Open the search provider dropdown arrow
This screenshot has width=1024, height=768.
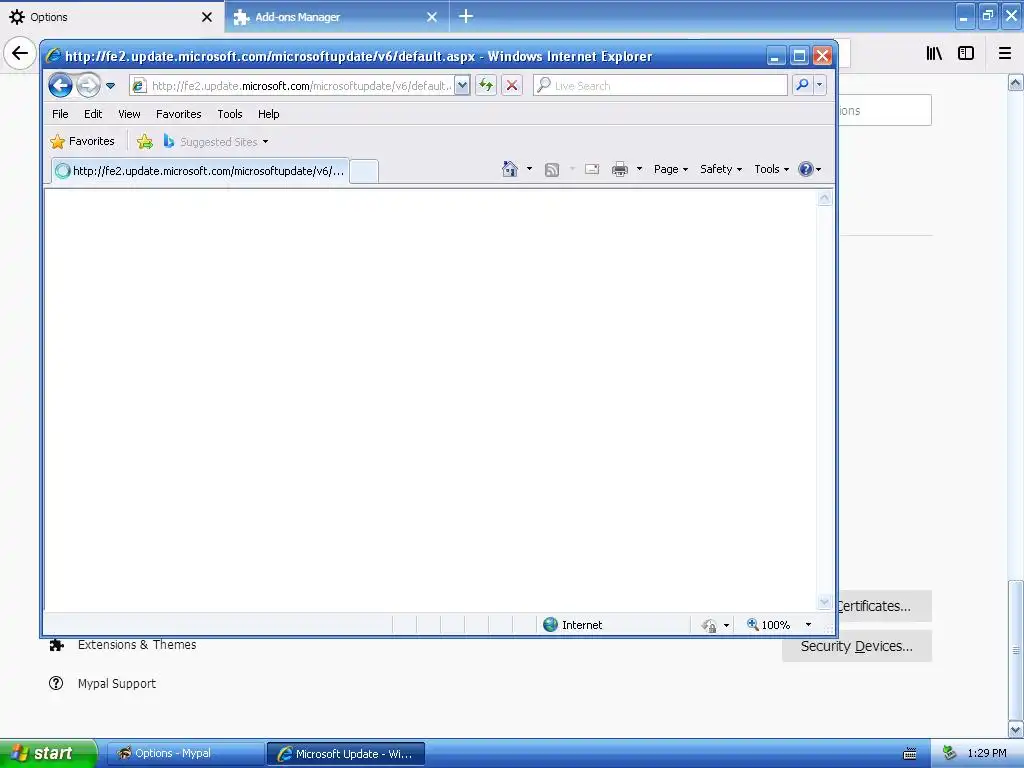pyautogui.click(x=820, y=86)
